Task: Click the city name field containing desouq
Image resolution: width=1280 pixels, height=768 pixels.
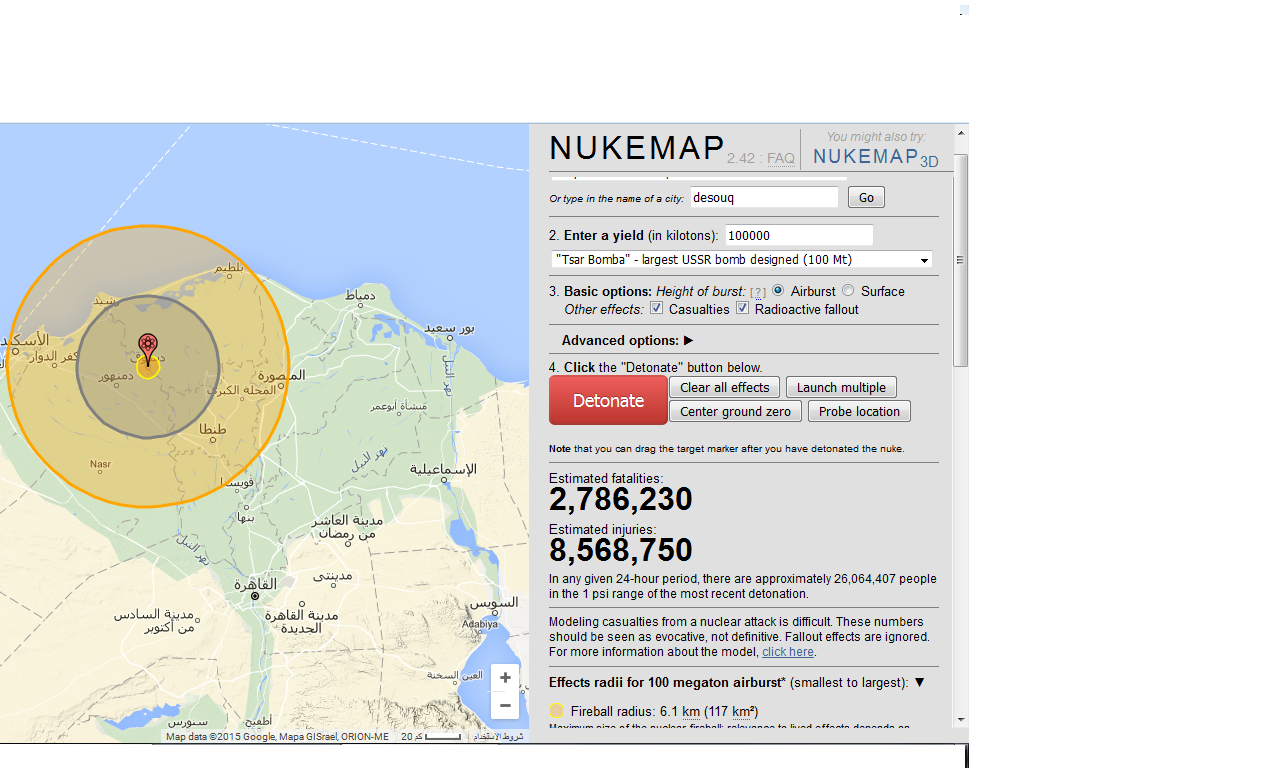Action: click(765, 198)
